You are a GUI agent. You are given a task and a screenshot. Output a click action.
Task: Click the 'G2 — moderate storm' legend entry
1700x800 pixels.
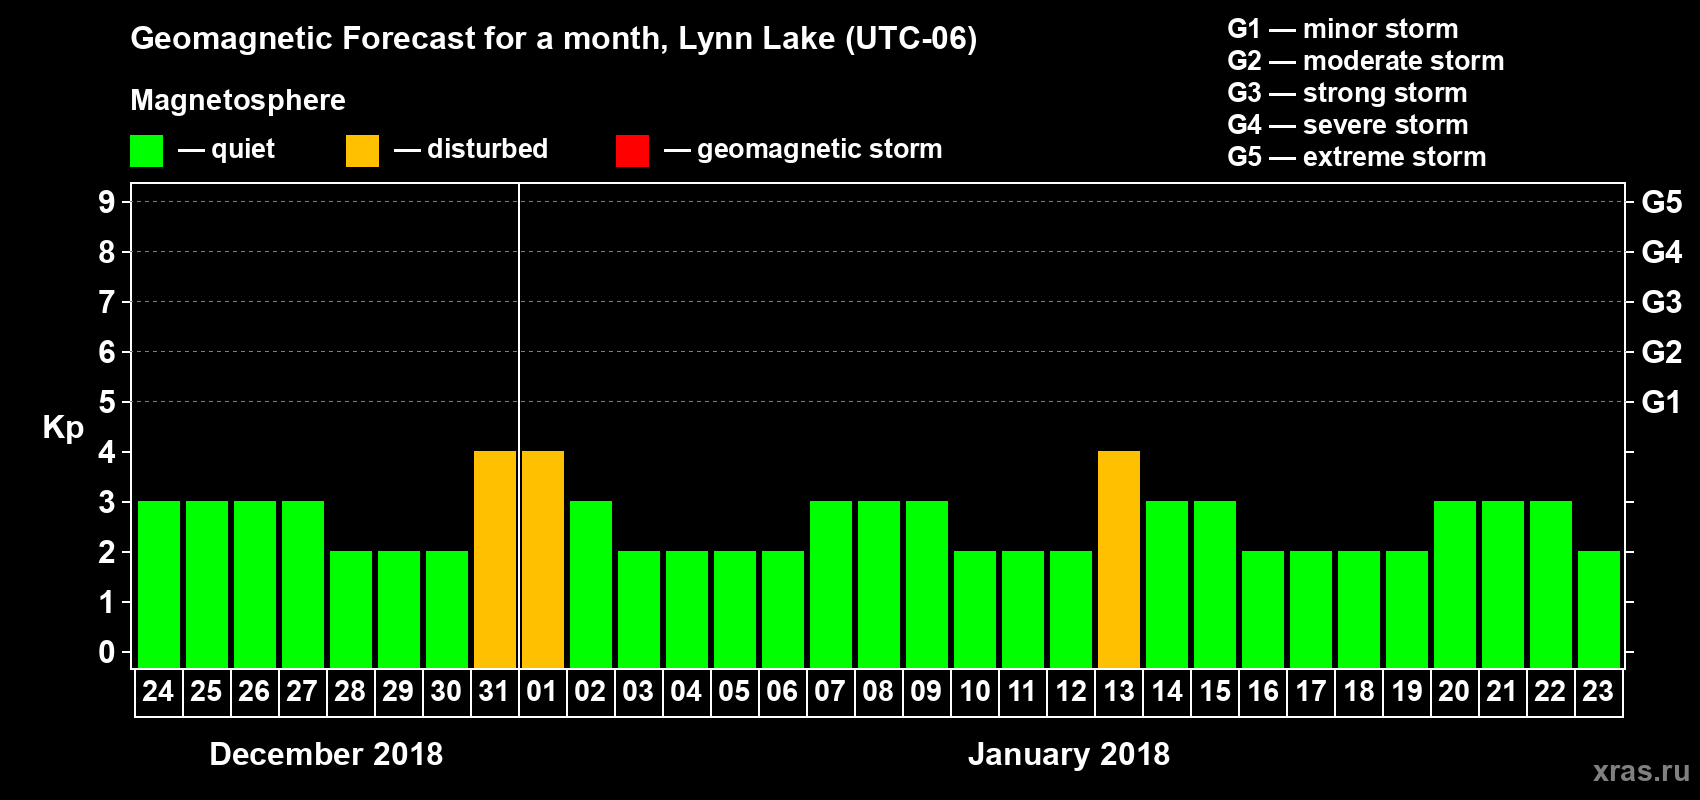pyautogui.click(x=1366, y=61)
